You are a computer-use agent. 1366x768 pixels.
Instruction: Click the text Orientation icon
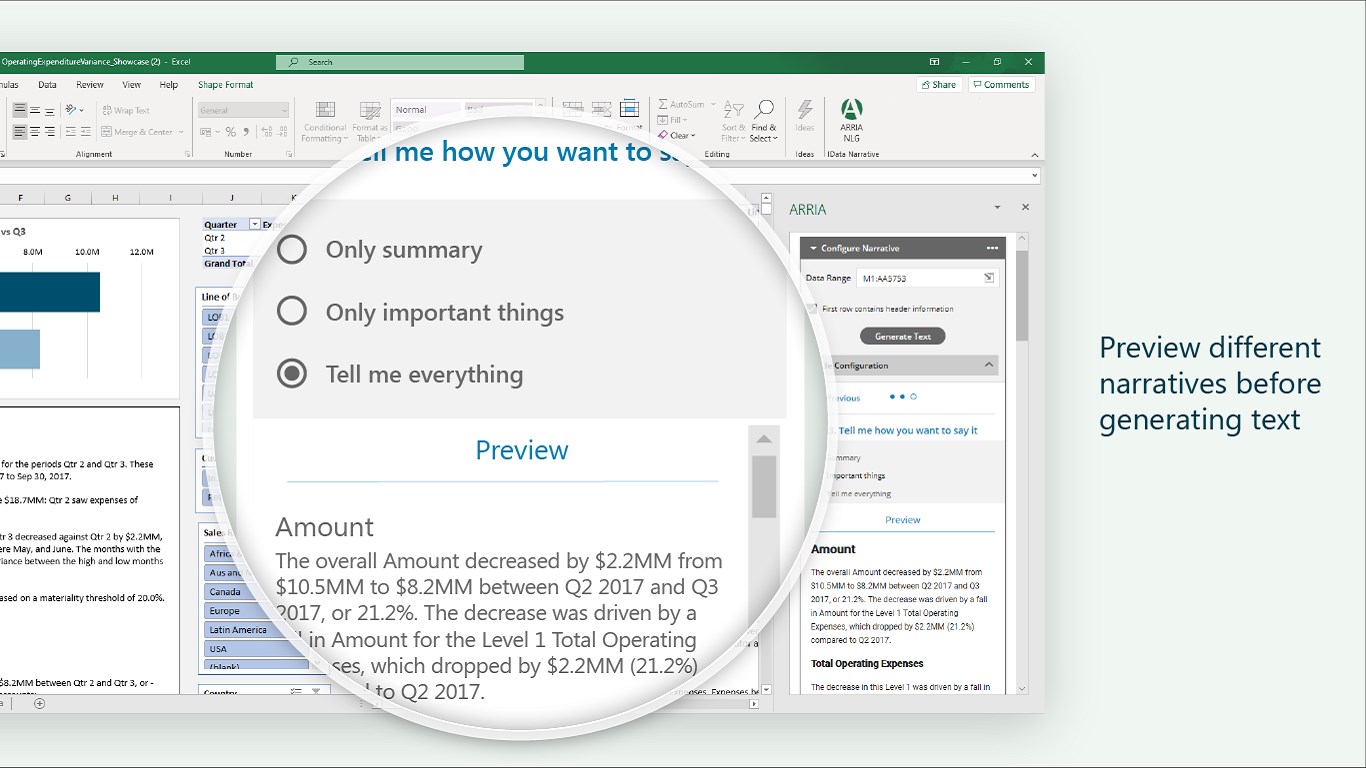coord(71,110)
